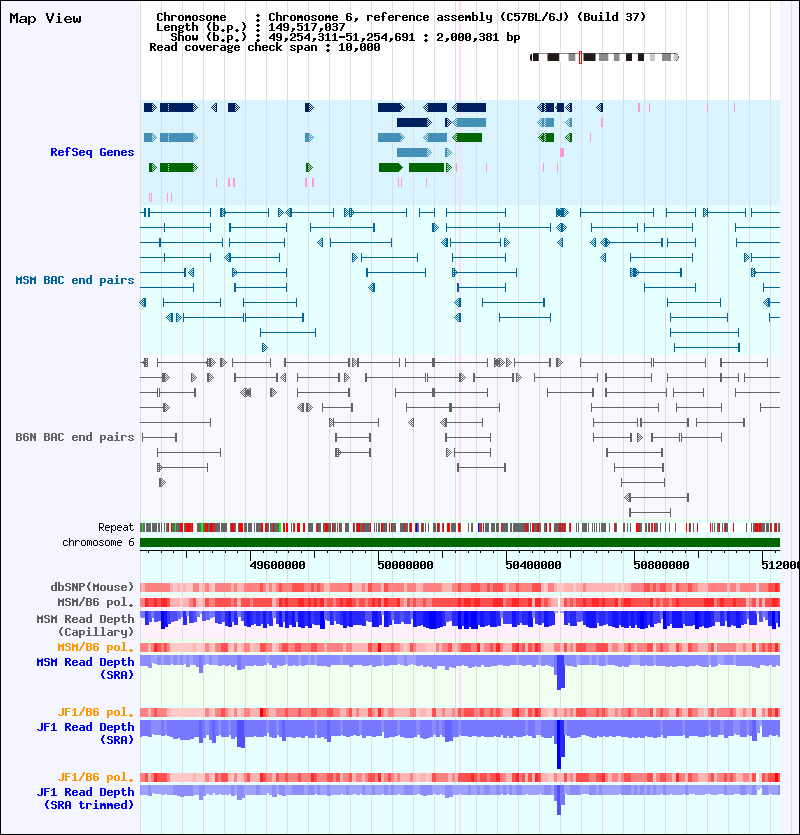Click the green chromosome 6 bar
This screenshot has height=835, width=800.
click(x=460, y=543)
